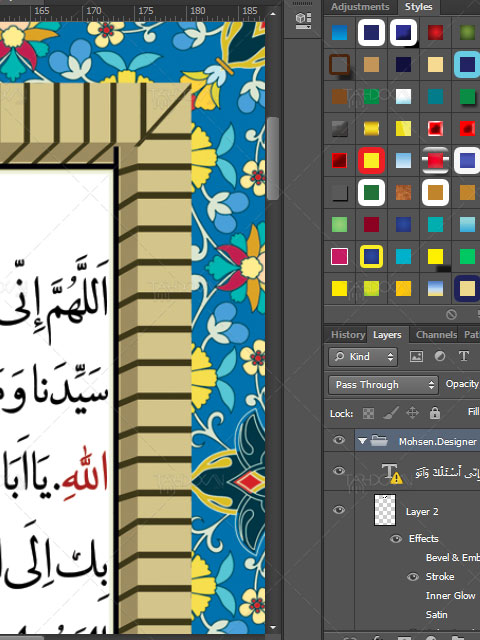480x640 pixels.
Task: Click the canvas vertical scrollbar thumb
Action: 273,158
